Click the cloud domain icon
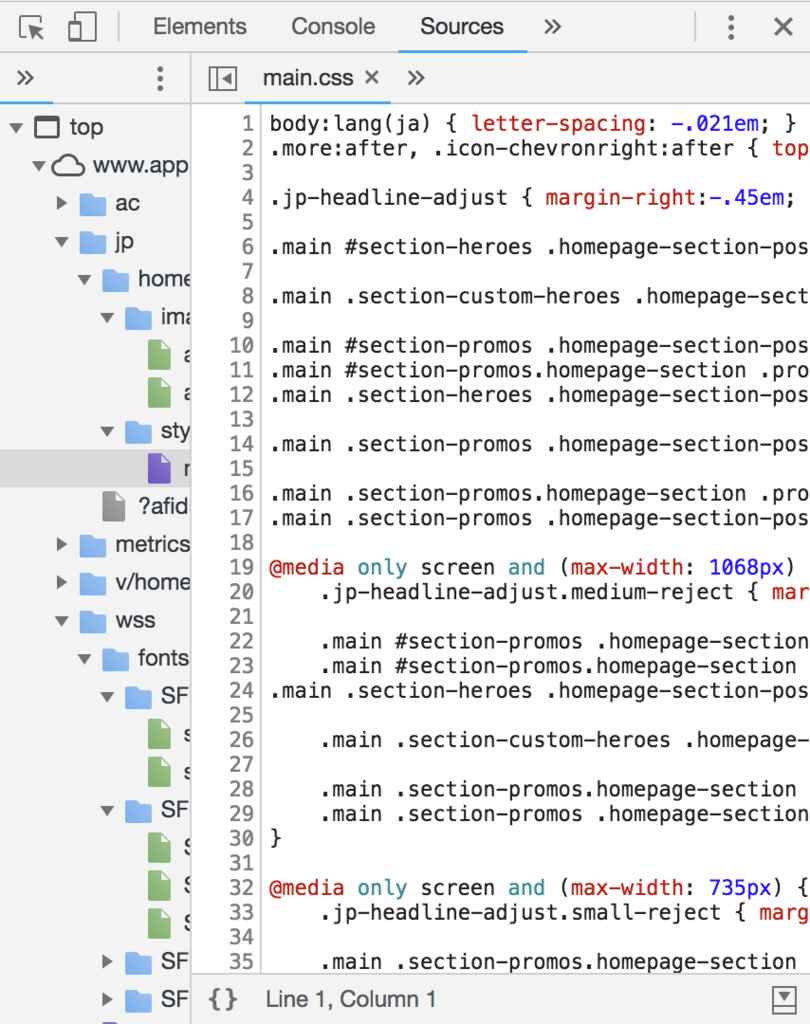The width and height of the screenshot is (810, 1024). coord(68,165)
